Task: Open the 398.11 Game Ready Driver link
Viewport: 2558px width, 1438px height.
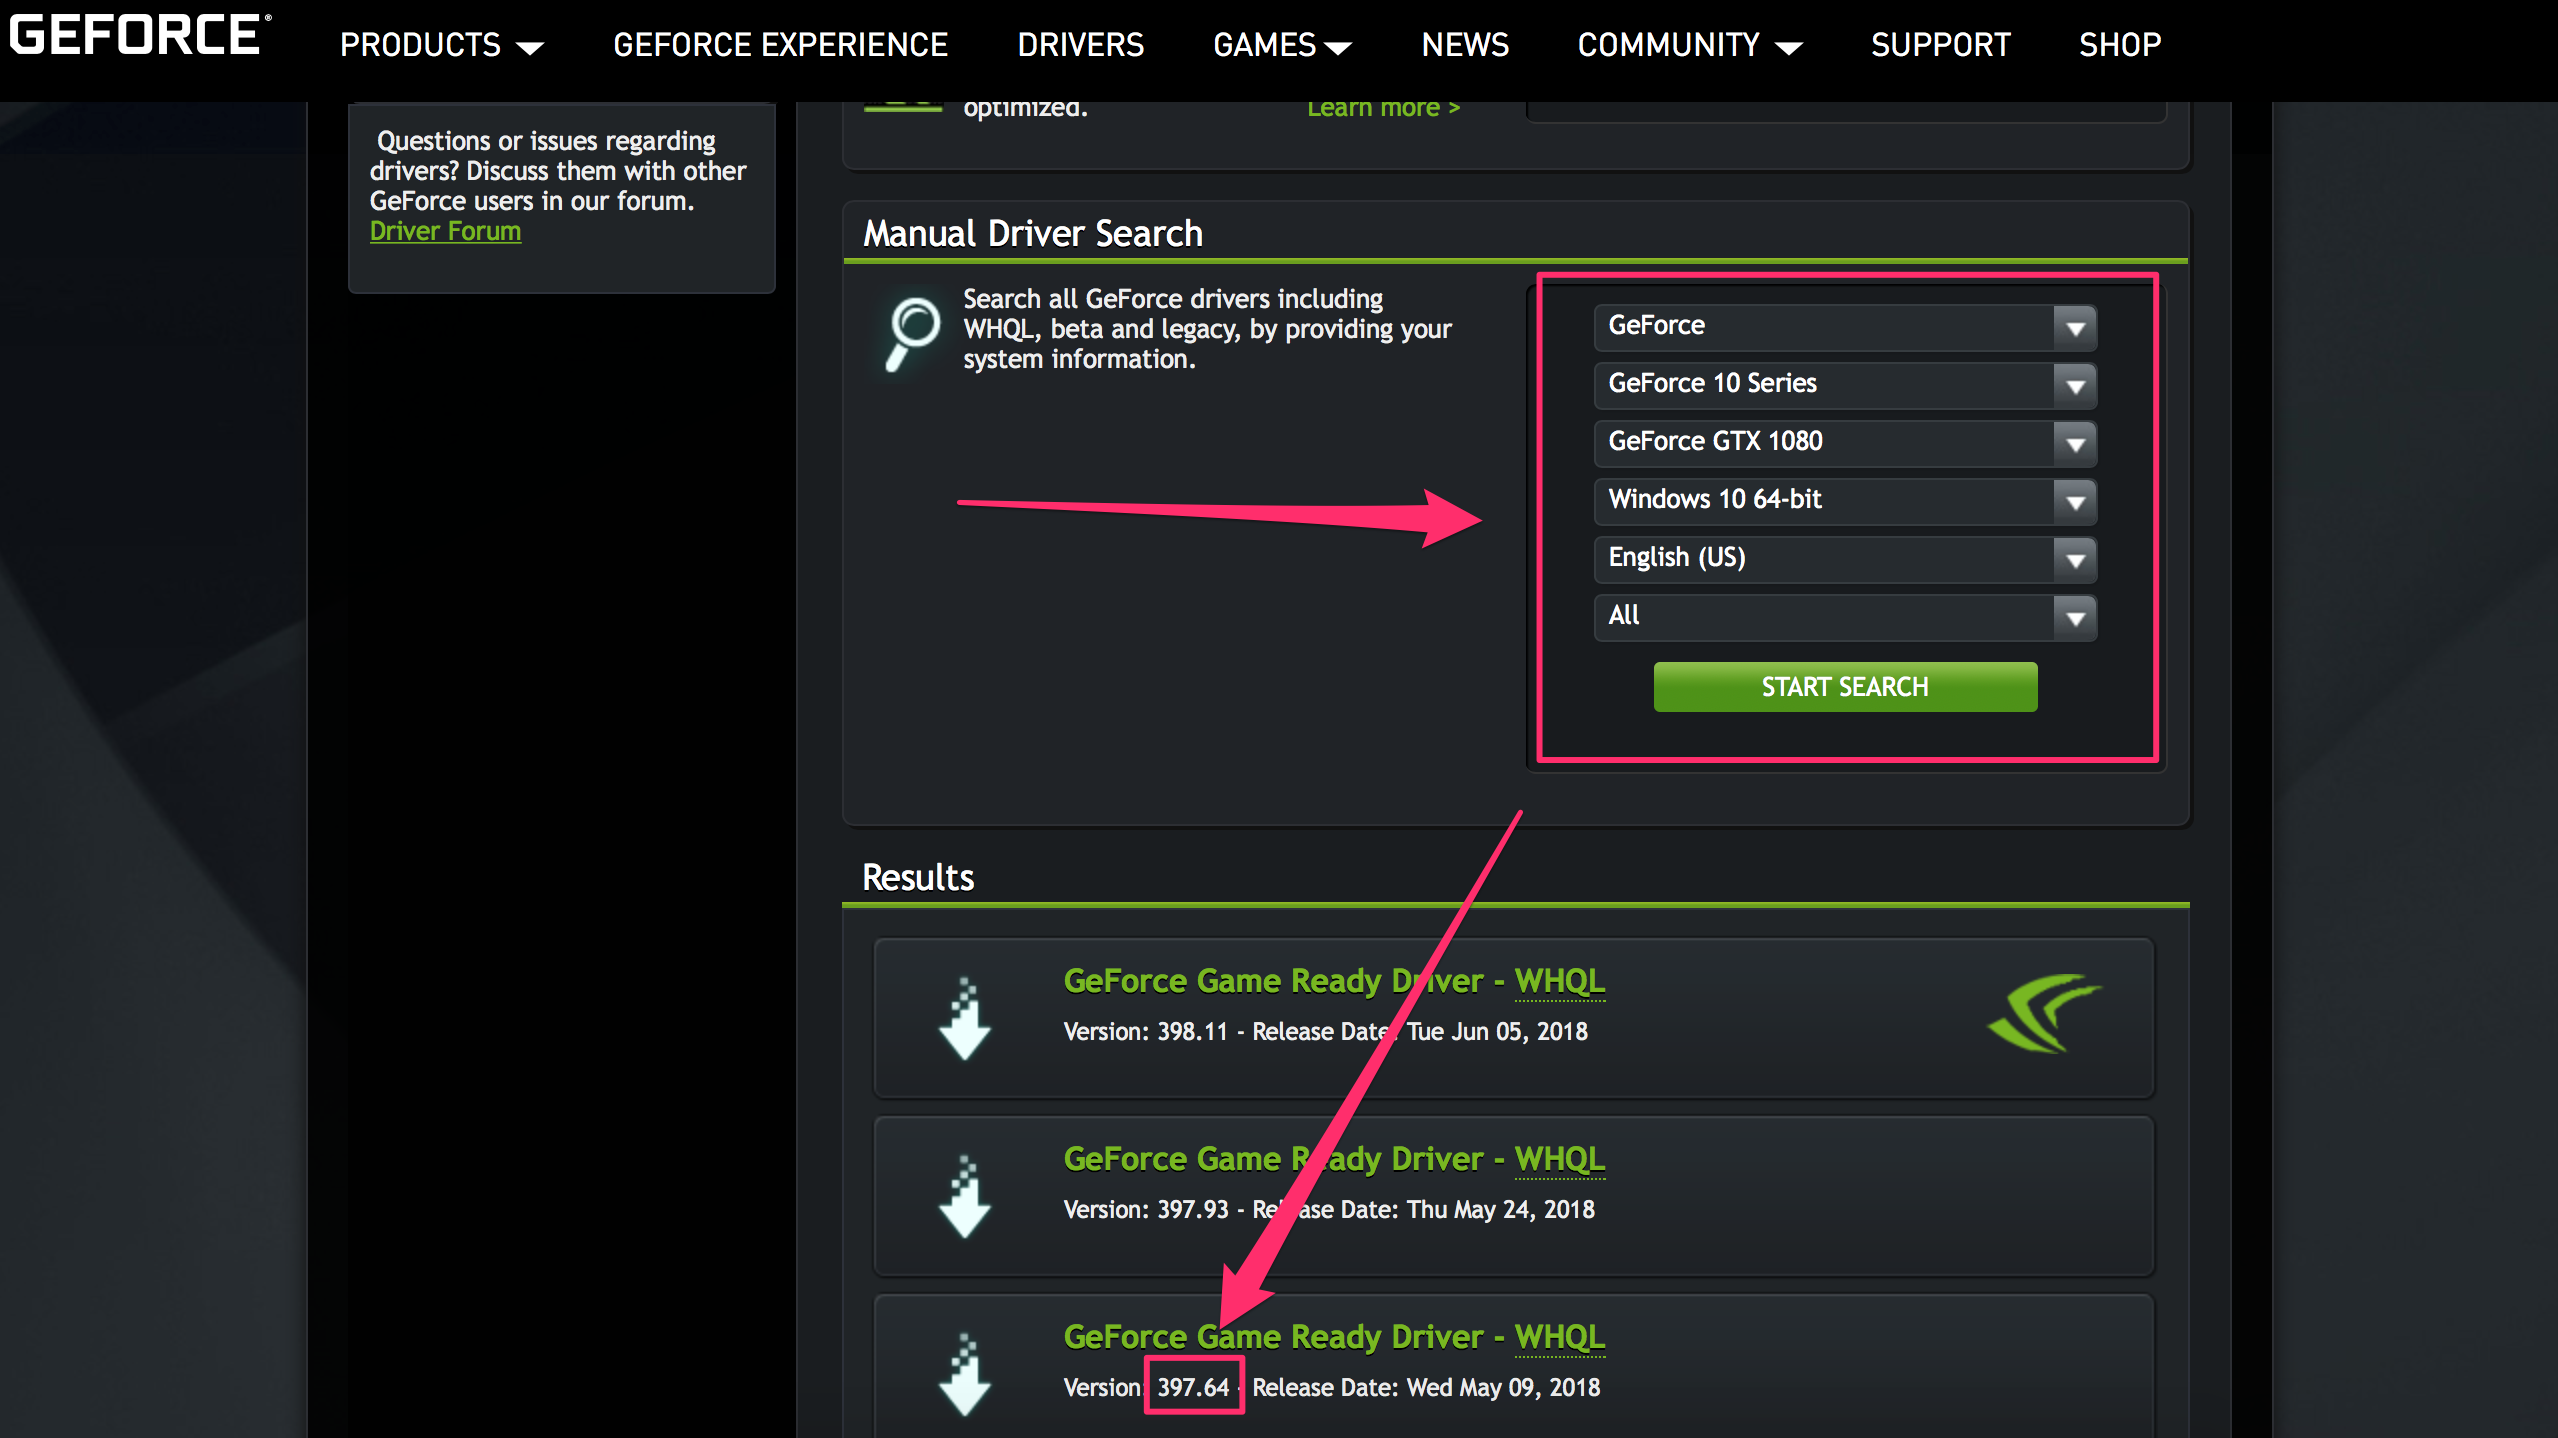Action: (x=1334, y=981)
